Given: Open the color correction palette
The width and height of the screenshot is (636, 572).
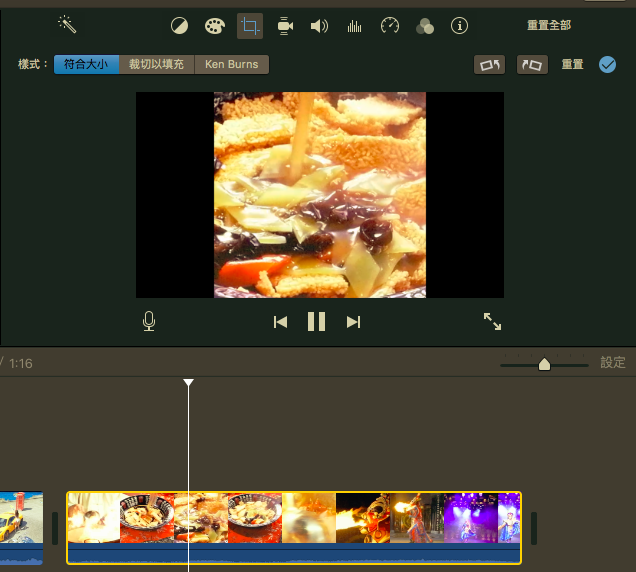Looking at the screenshot, I should pyautogui.click(x=215, y=26).
